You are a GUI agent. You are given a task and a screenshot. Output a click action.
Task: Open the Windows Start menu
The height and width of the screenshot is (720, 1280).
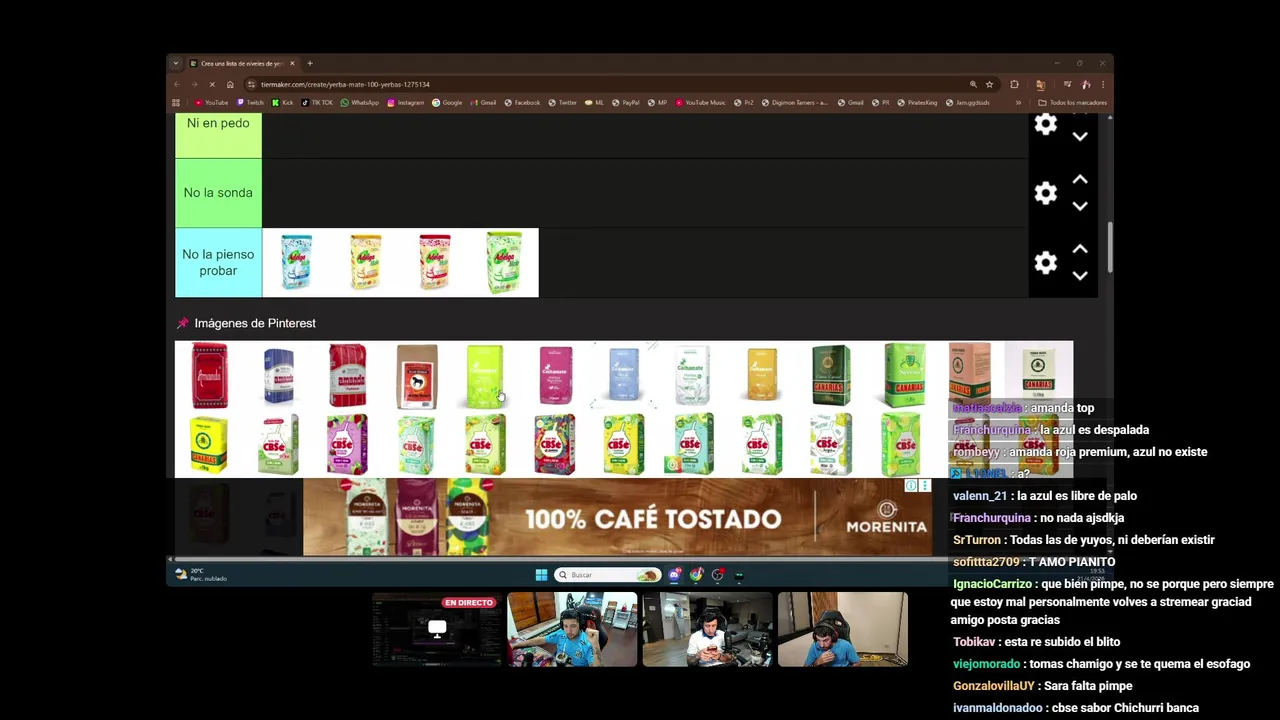[x=541, y=575]
